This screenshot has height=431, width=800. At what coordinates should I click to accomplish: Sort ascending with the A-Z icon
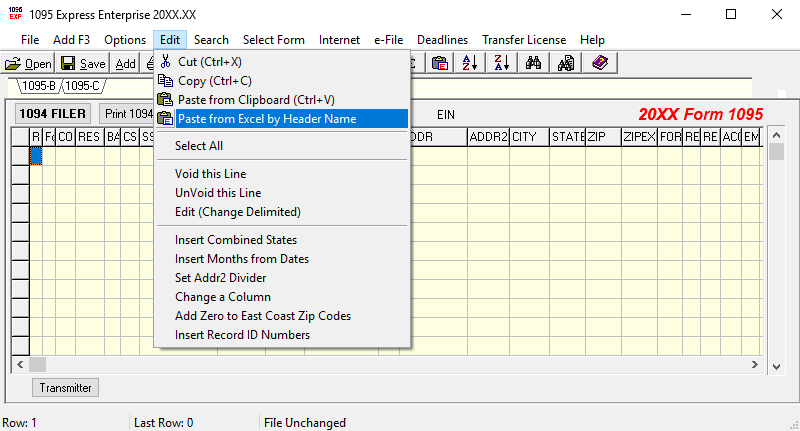tap(470, 63)
